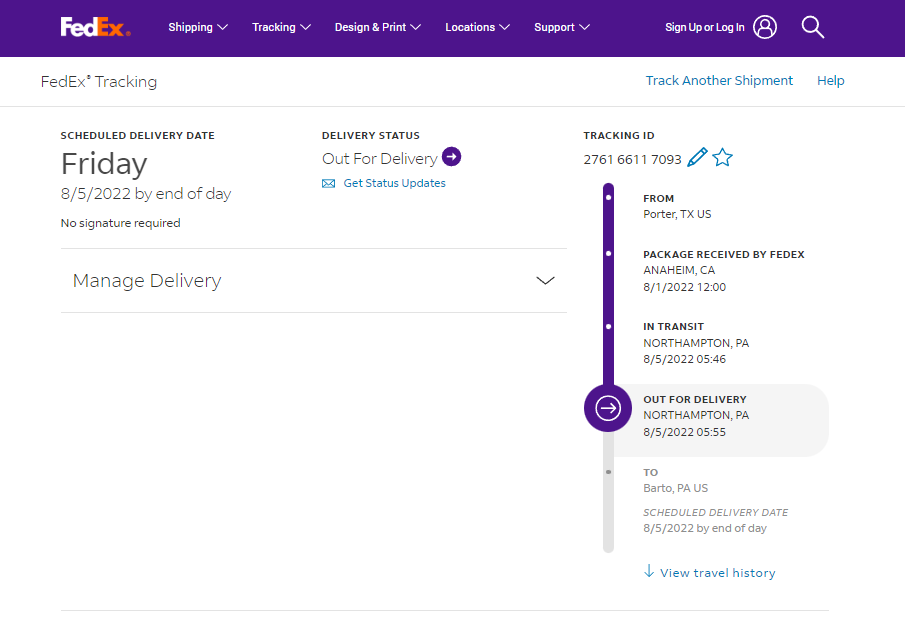This screenshot has height=634, width=905.
Task: Click the down arrow next to View travel history
Action: click(649, 571)
